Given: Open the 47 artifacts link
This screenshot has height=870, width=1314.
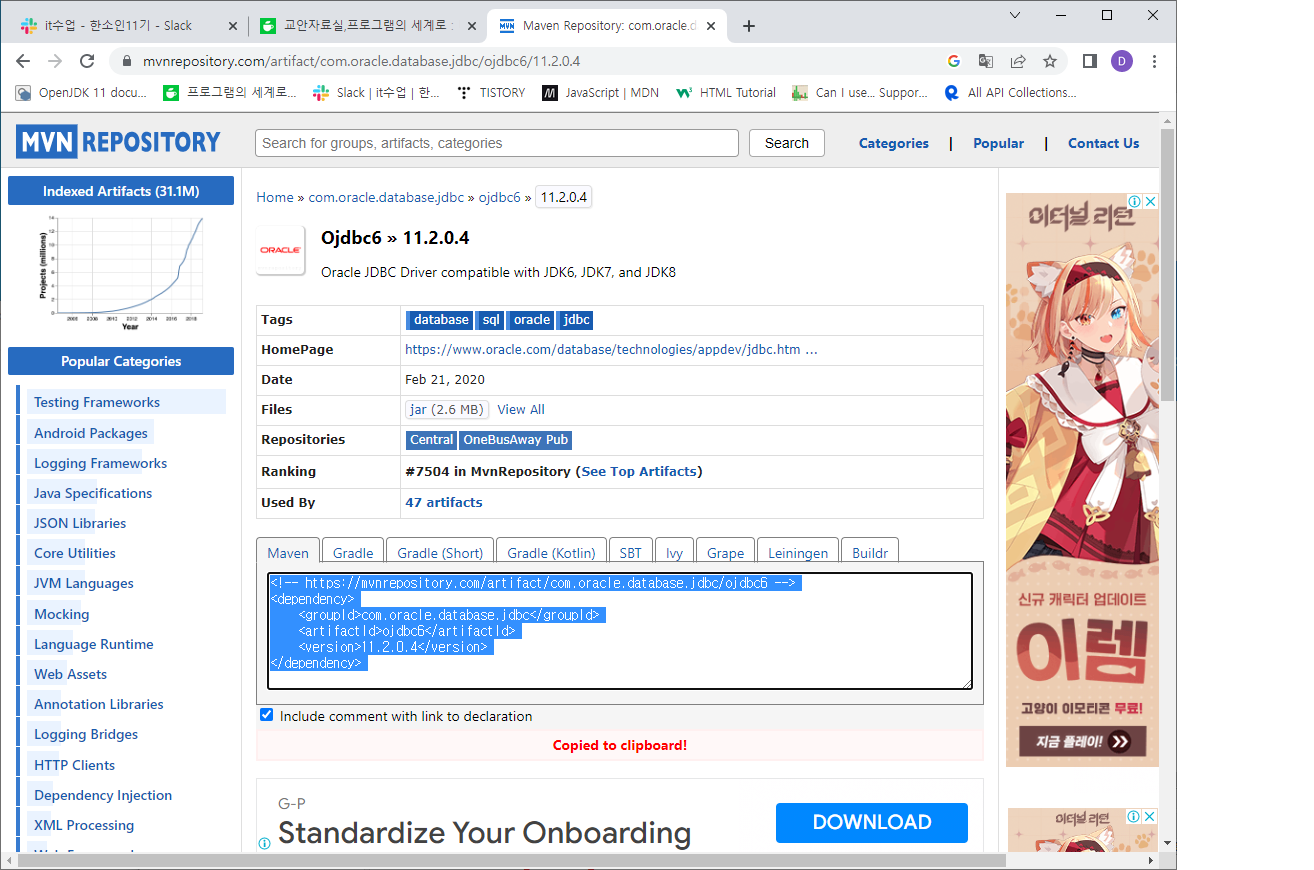Looking at the screenshot, I should [x=444, y=502].
